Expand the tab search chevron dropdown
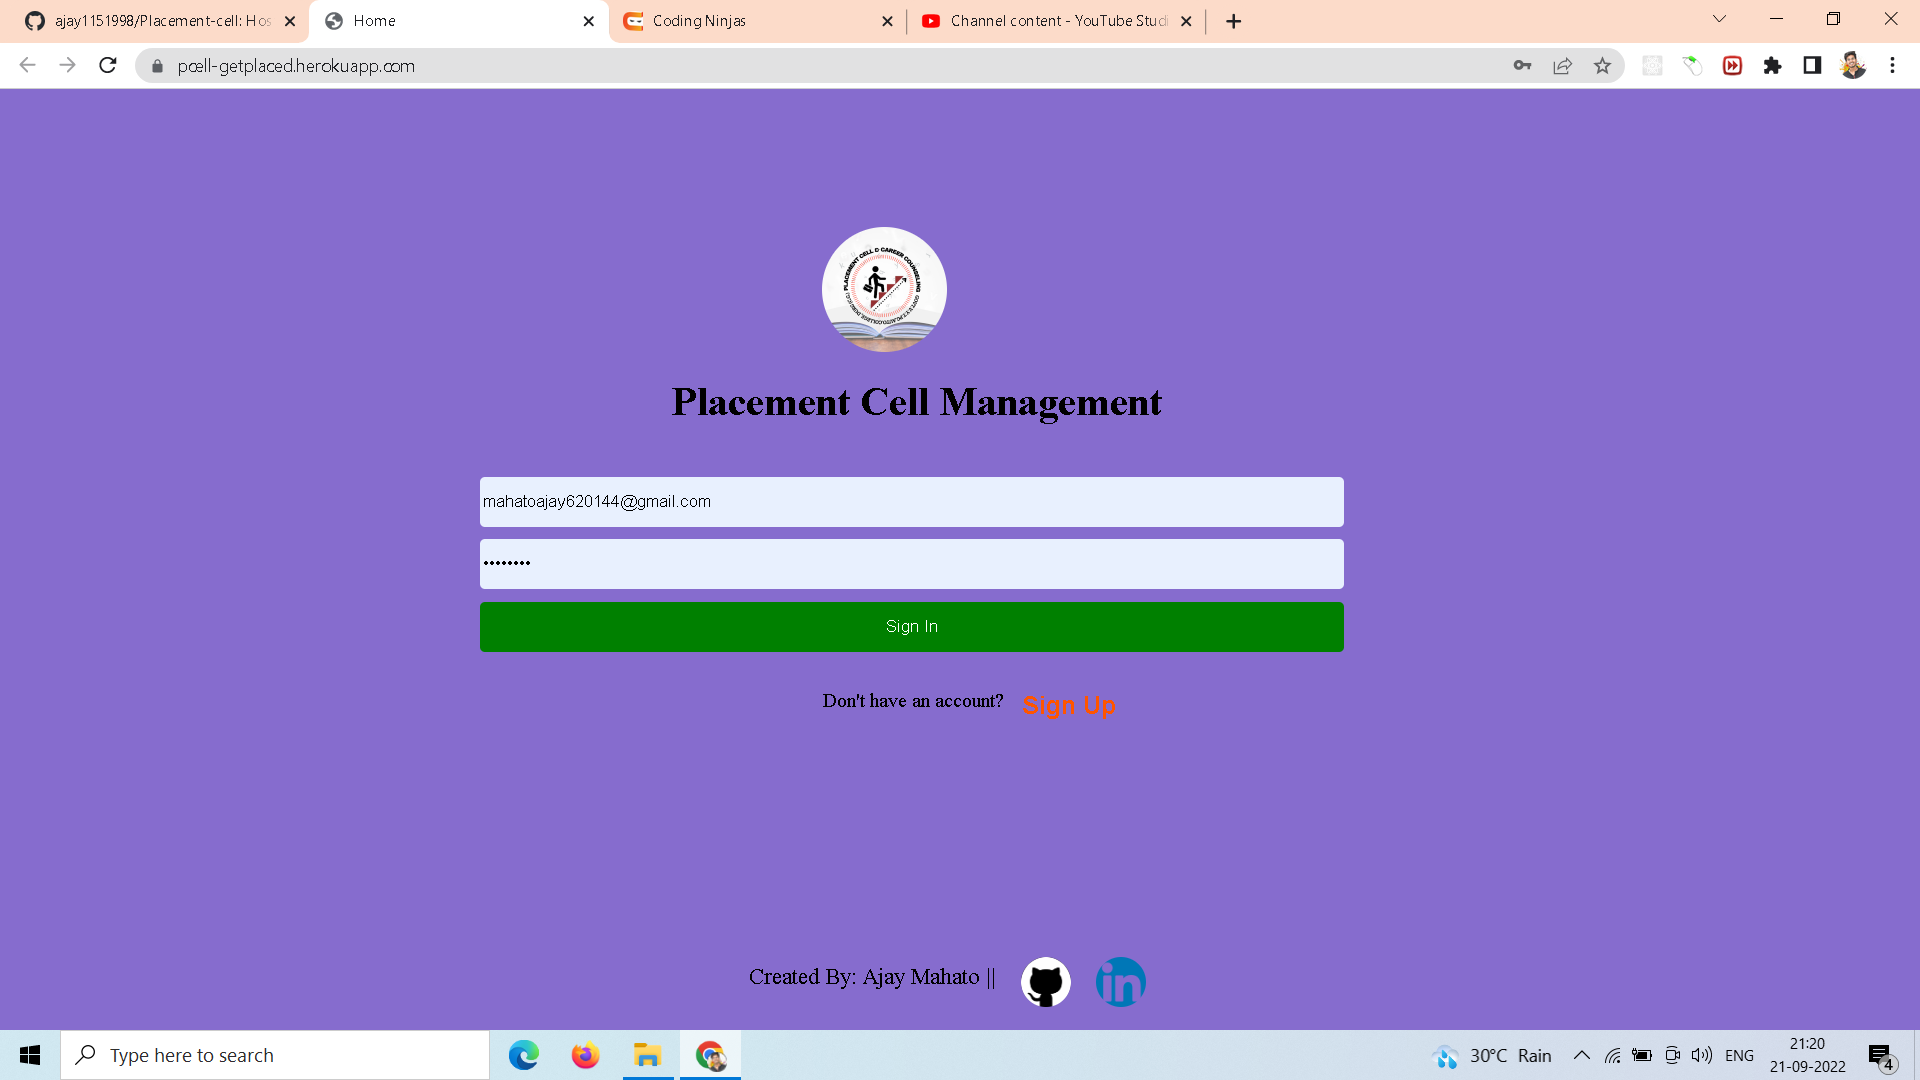The height and width of the screenshot is (1080, 1920). (x=1718, y=20)
